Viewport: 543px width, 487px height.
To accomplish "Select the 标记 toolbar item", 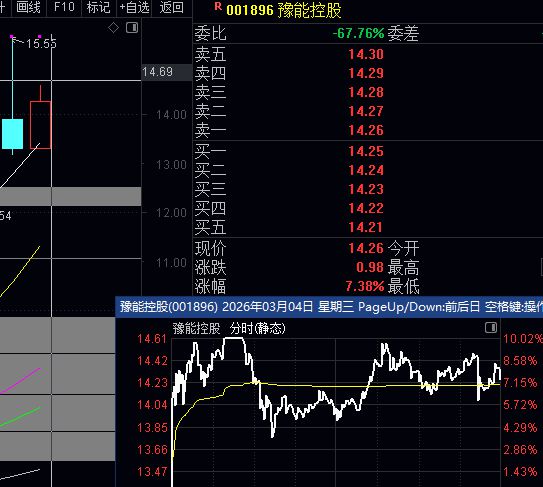I will pos(98,7).
